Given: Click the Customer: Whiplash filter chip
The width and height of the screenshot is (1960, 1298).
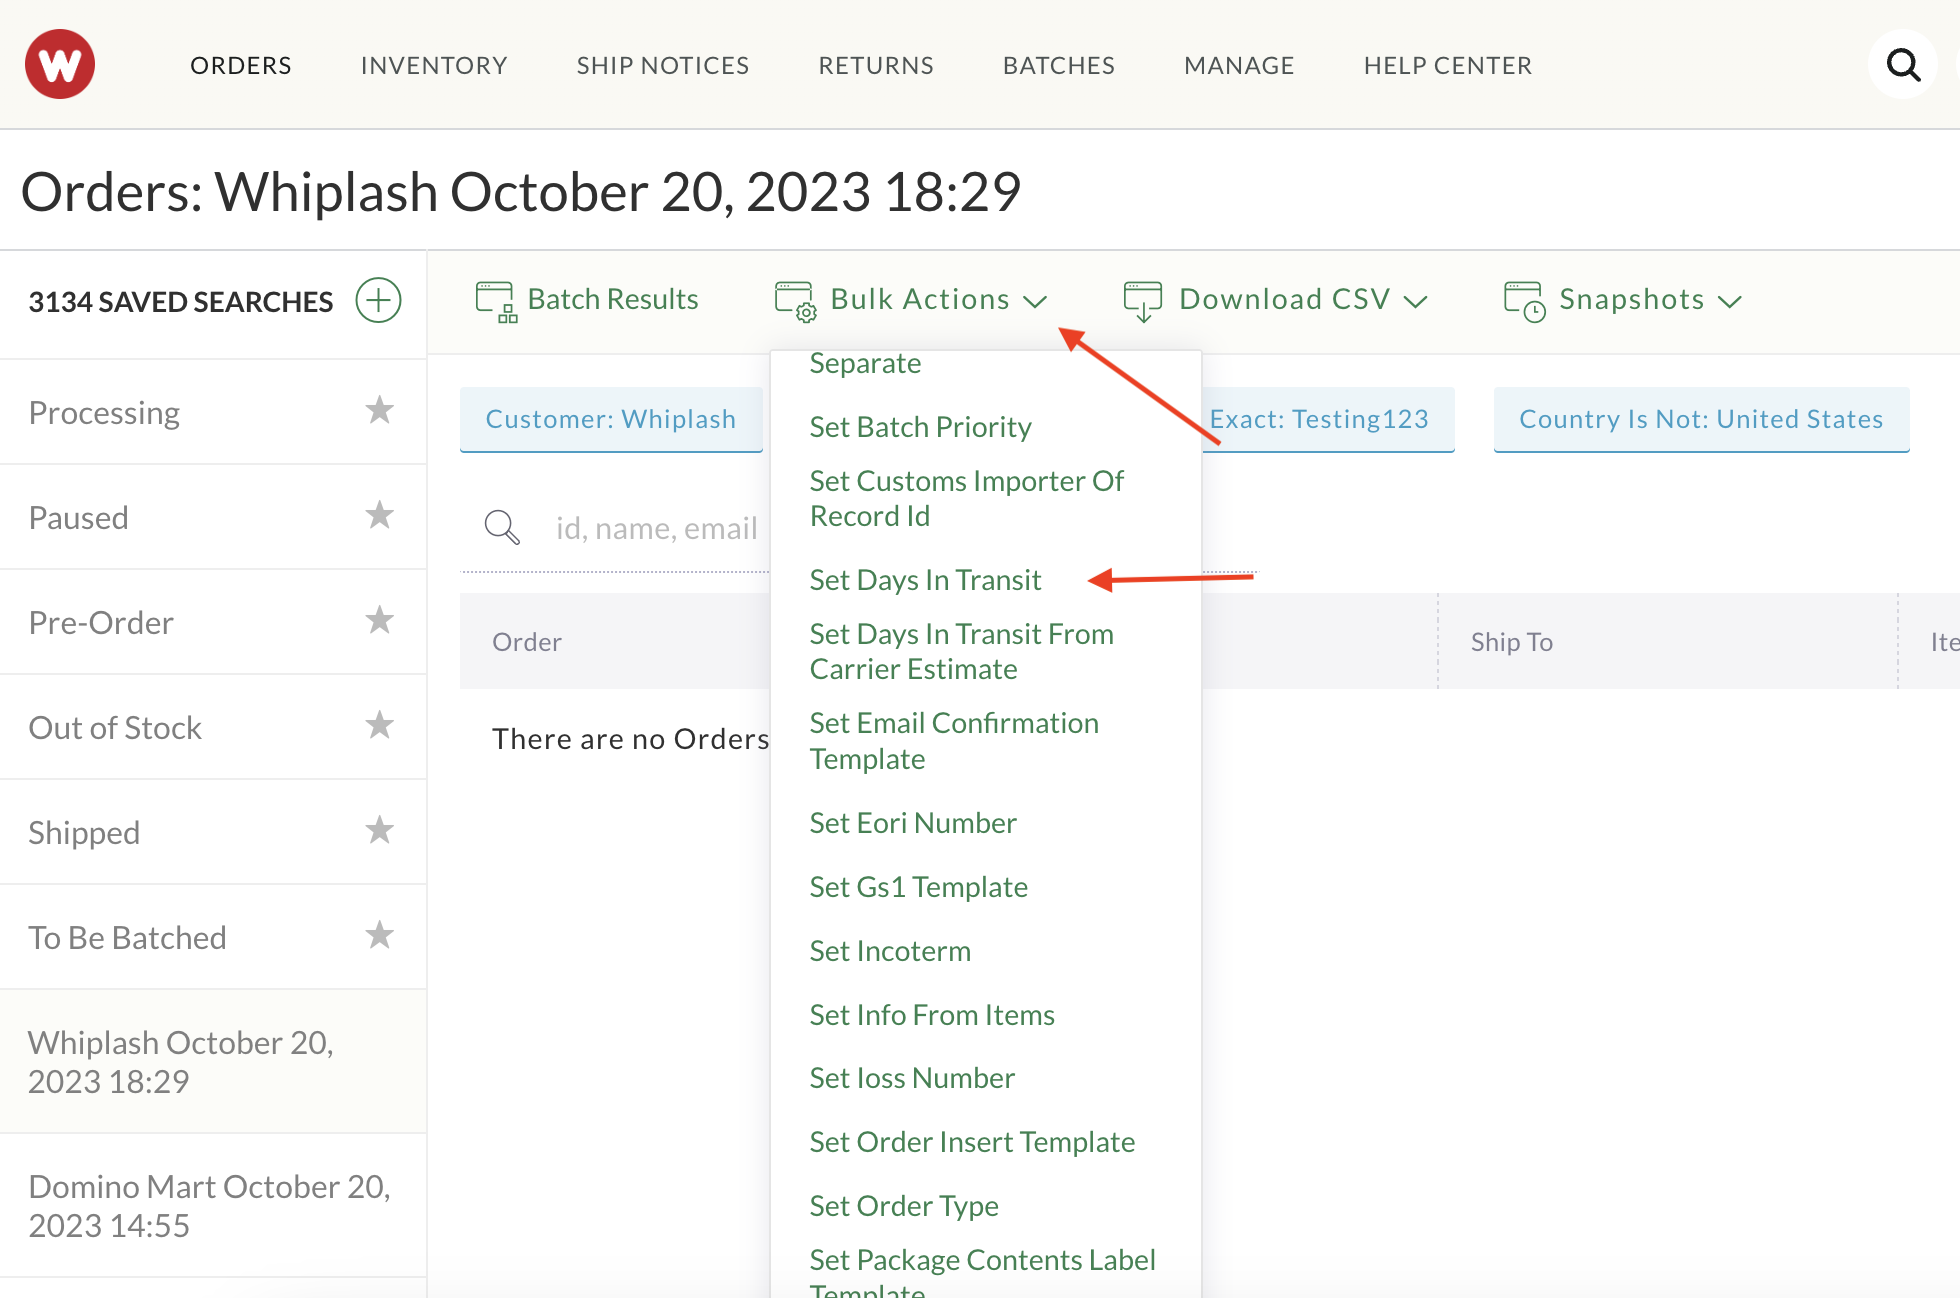Looking at the screenshot, I should coord(611,419).
